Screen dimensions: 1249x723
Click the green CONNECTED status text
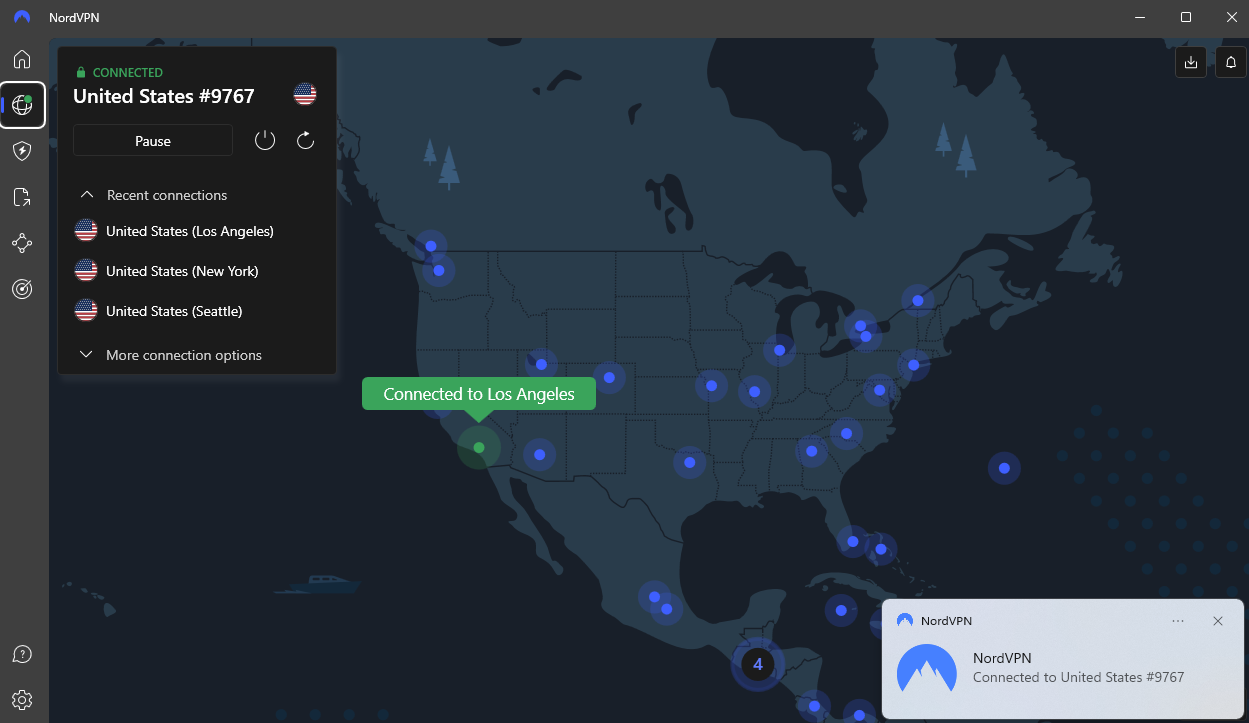128,73
